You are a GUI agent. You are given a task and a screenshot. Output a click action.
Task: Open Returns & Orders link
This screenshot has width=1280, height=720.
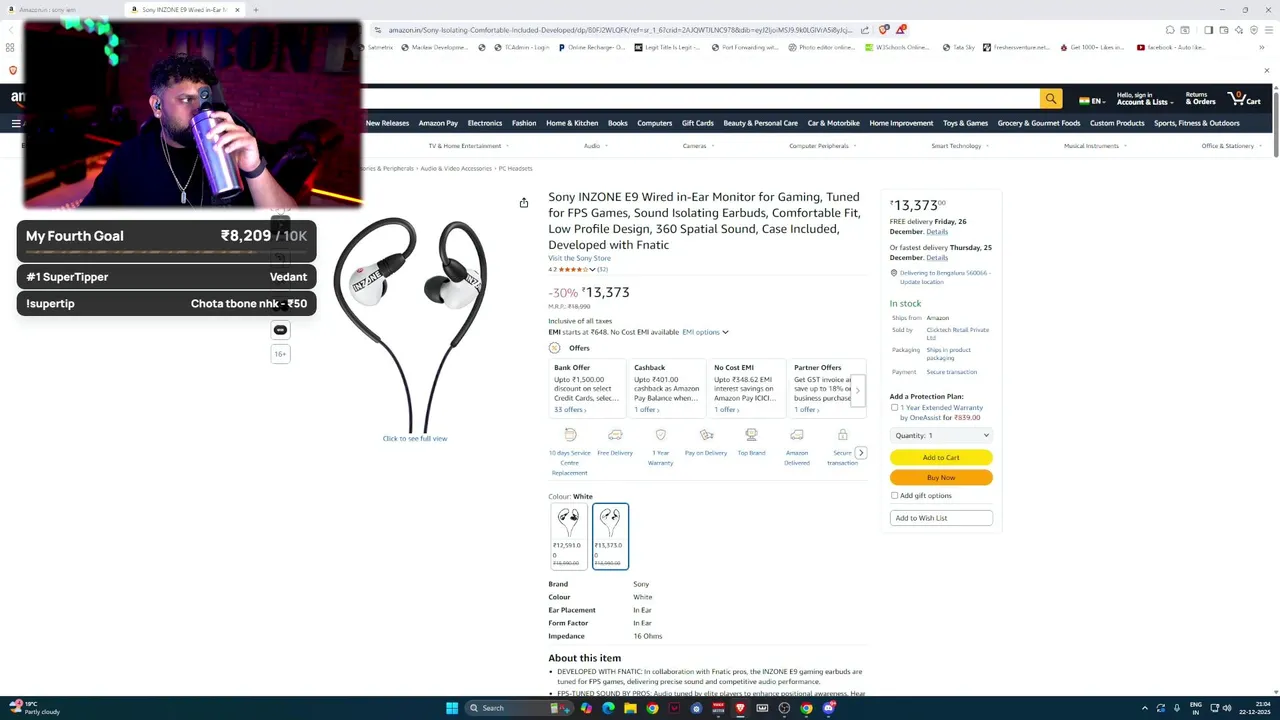point(1201,98)
